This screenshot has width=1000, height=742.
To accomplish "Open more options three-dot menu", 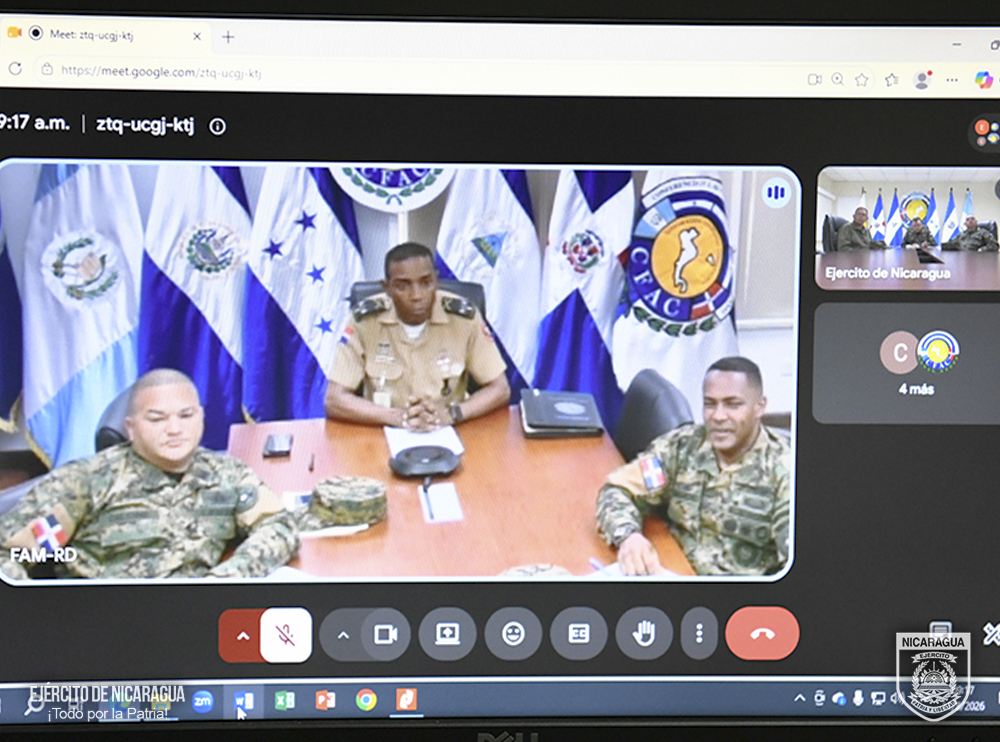I will (699, 634).
